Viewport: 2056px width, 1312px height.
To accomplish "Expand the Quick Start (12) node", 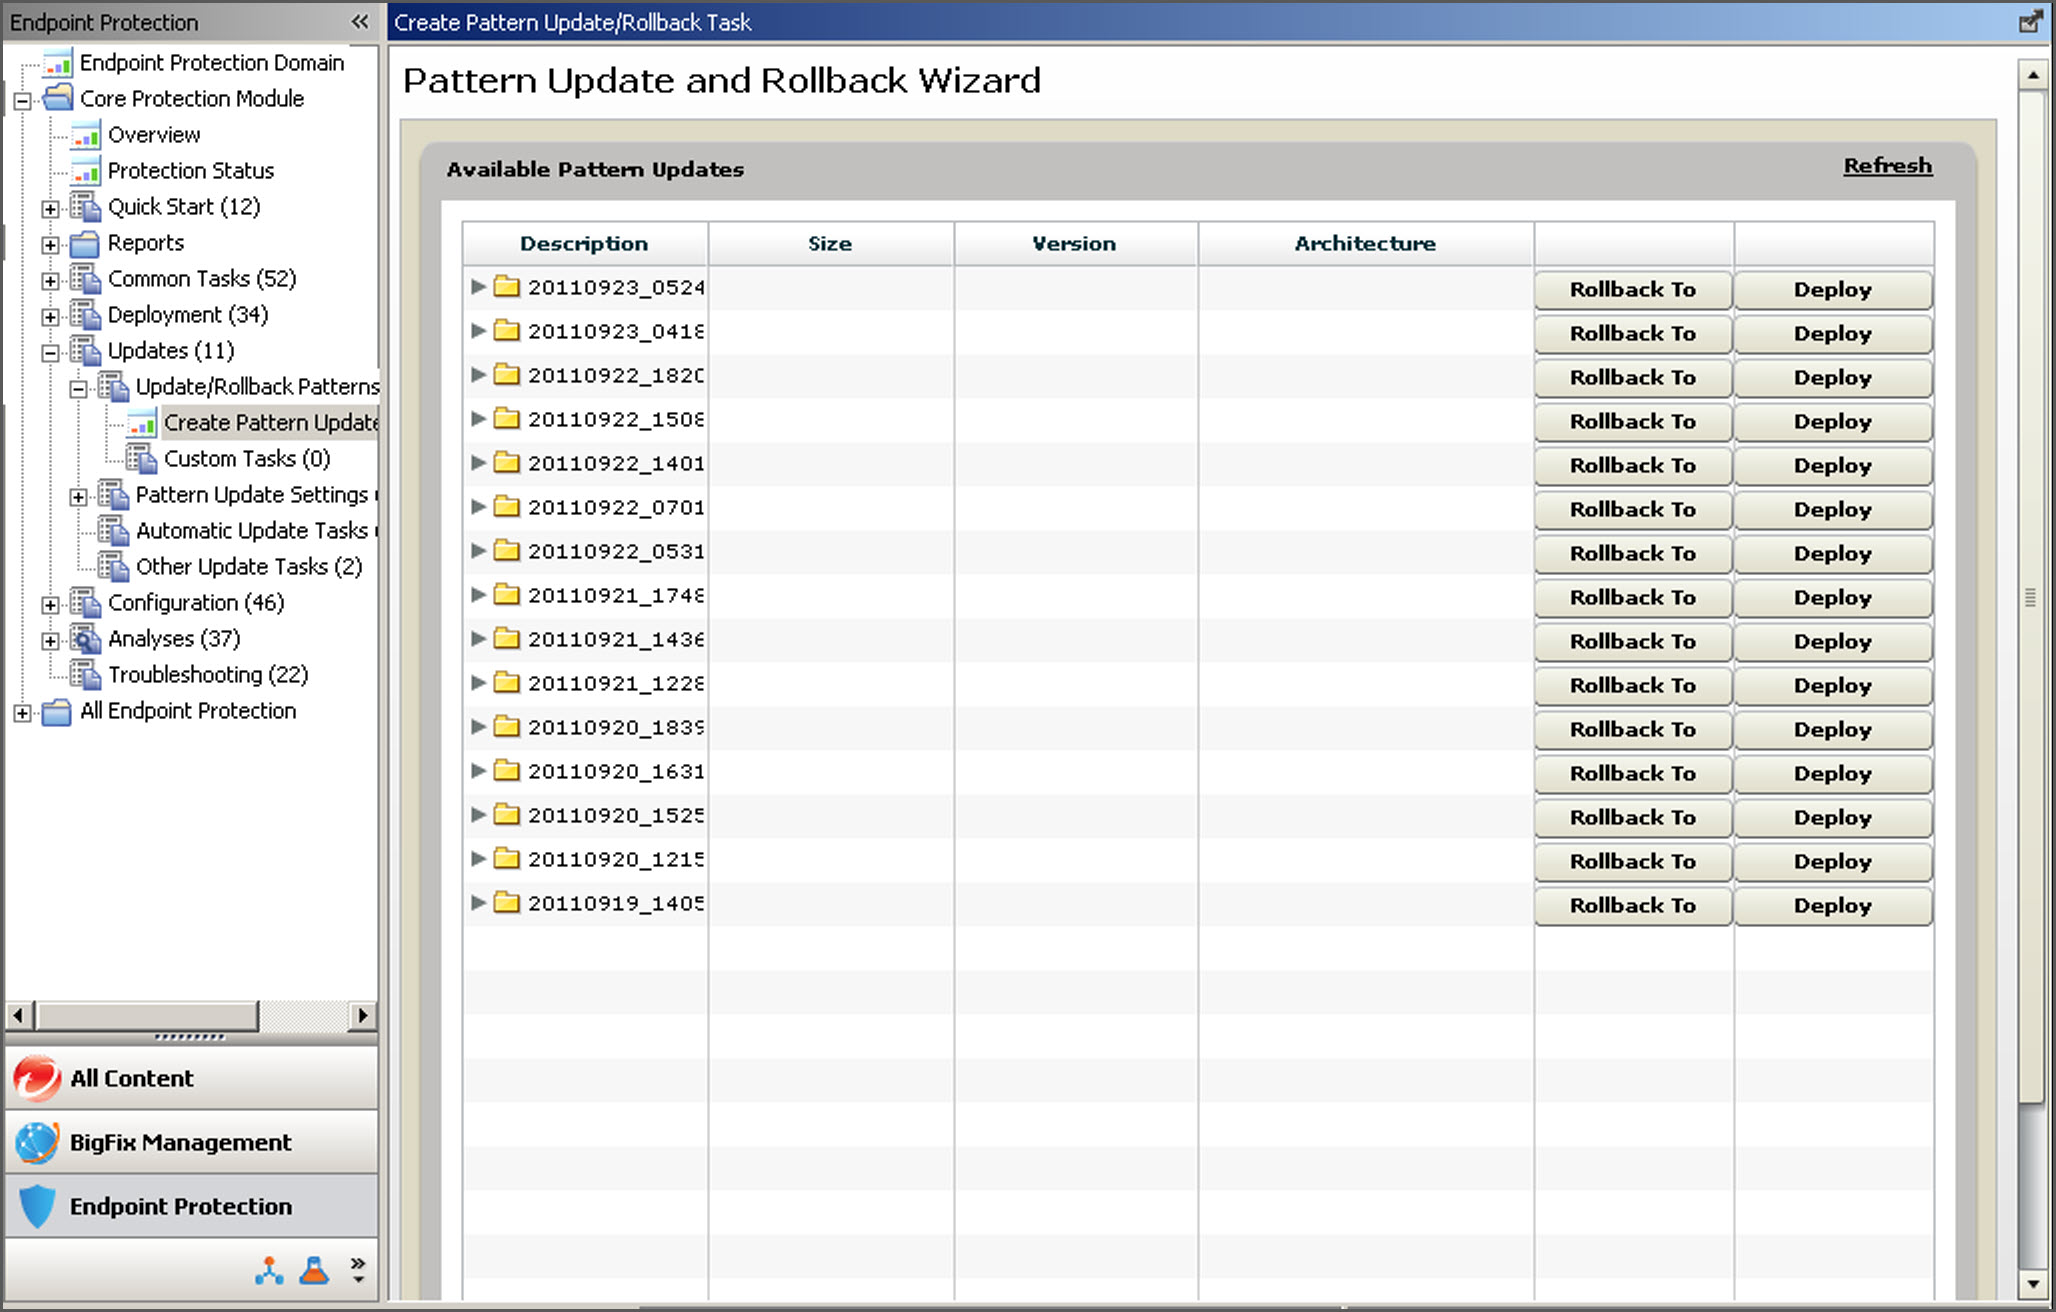I will pyautogui.click(x=50, y=208).
